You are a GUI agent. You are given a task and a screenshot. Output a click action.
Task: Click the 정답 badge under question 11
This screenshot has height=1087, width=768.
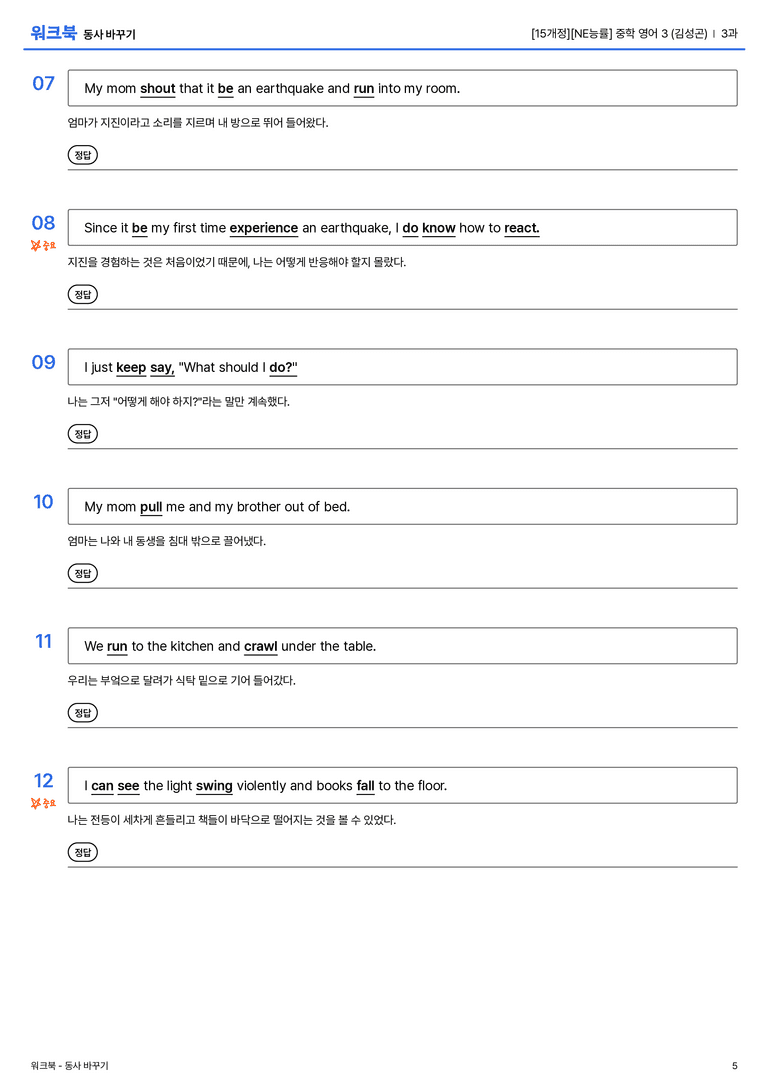tap(82, 713)
